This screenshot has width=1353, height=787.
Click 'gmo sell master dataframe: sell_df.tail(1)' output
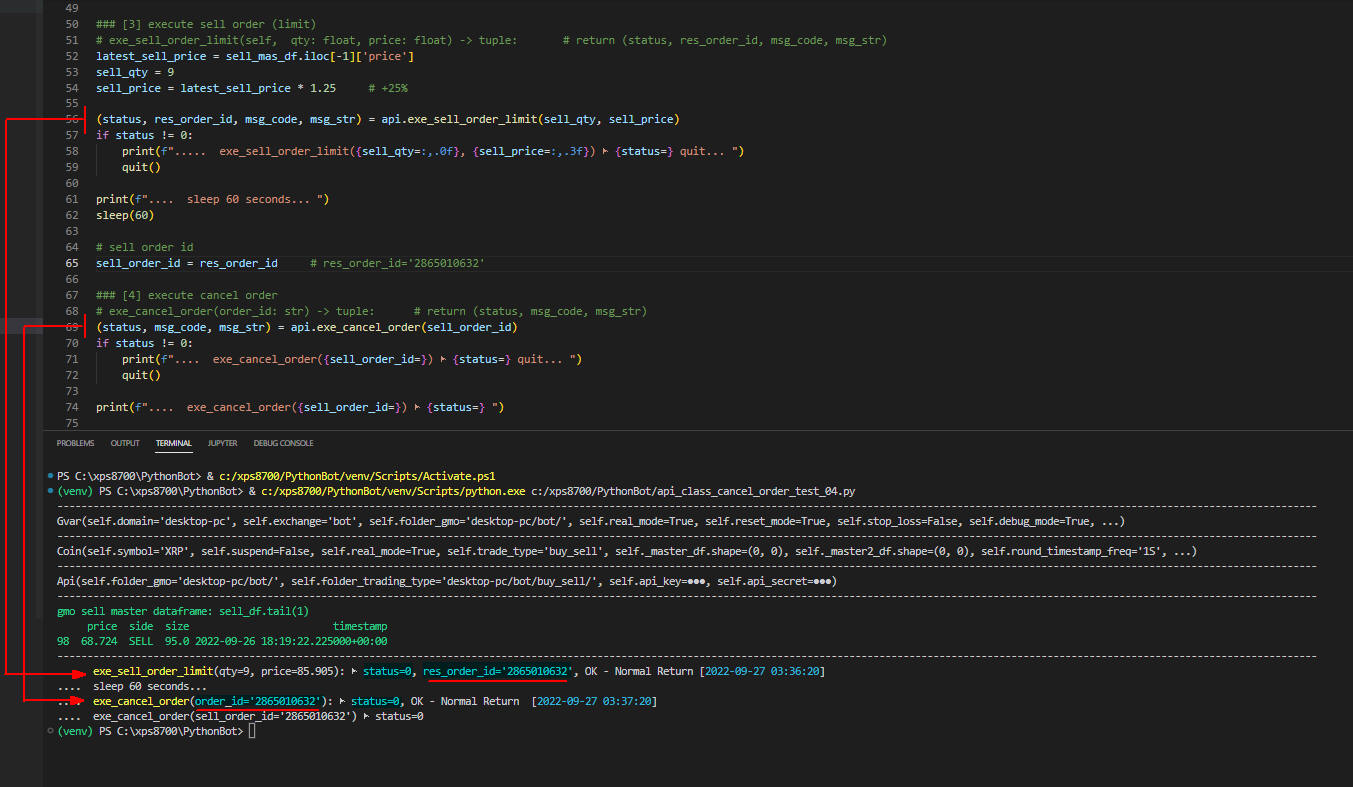183,611
